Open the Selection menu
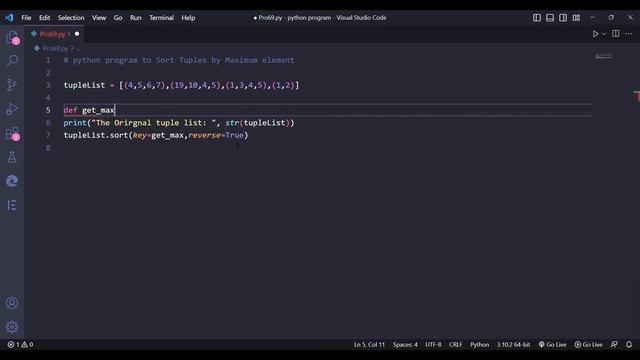The width and height of the screenshot is (640, 360). coord(71,18)
